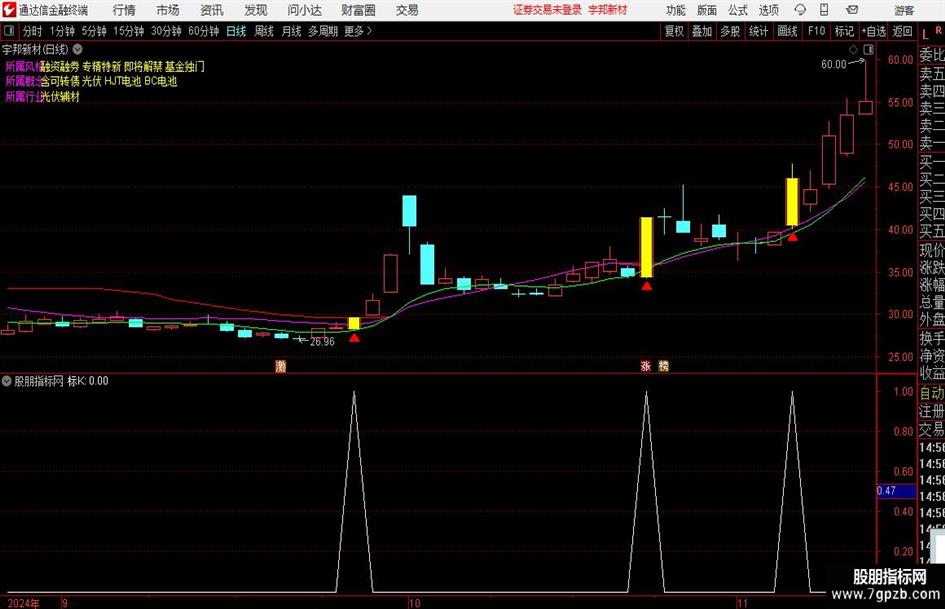945x609 pixels.
Task: Click the leftmost event marker on the chart's bottom edge
Action: [280, 366]
